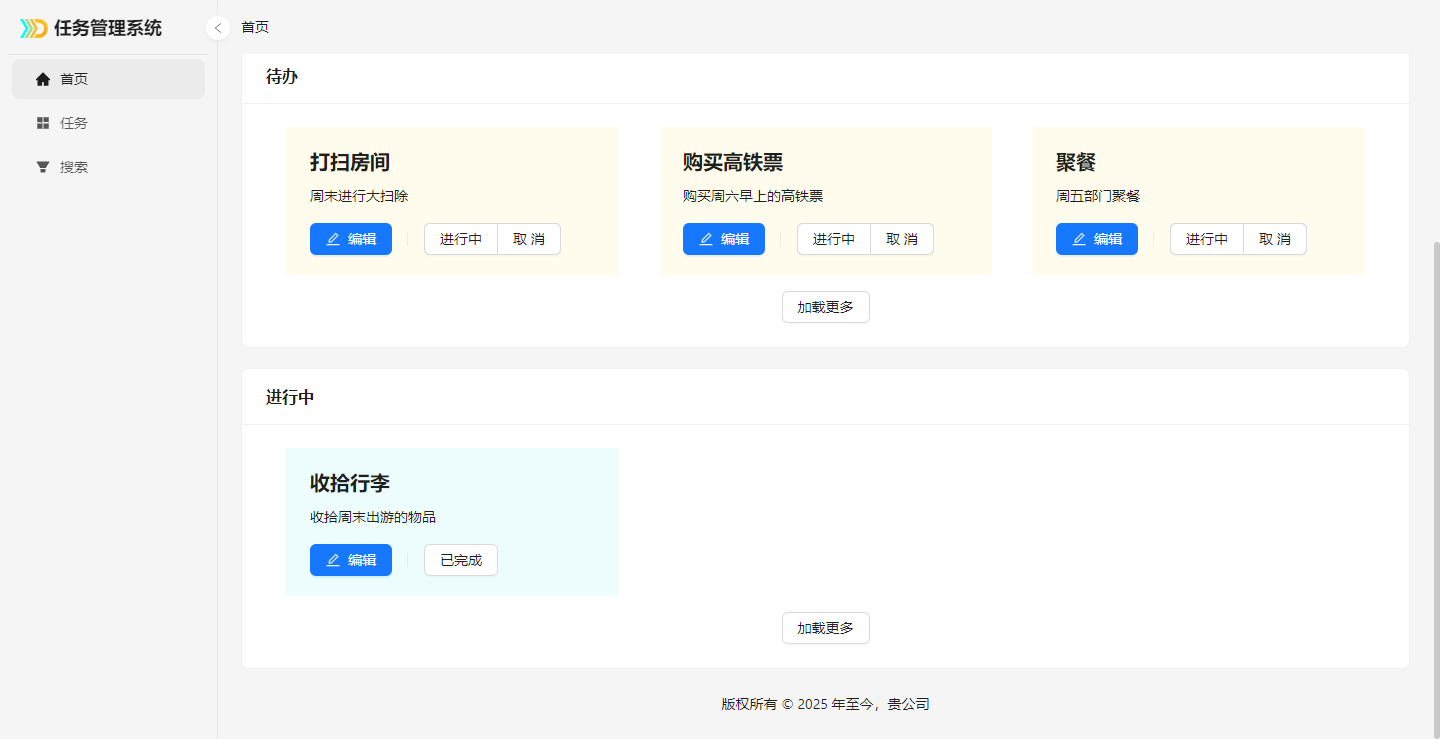Click the 收拾行李 card title

coord(350,483)
